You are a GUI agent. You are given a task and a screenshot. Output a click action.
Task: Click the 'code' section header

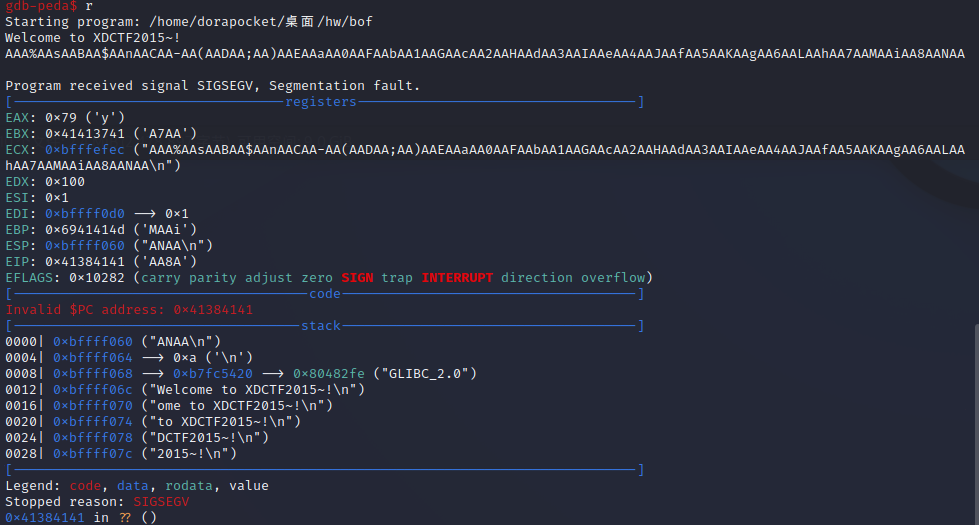point(325,293)
